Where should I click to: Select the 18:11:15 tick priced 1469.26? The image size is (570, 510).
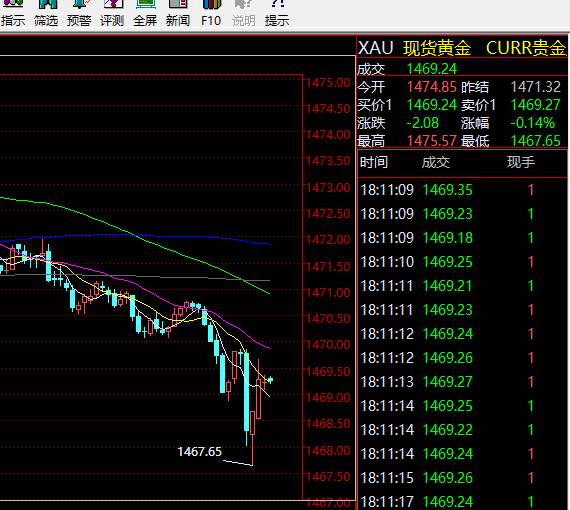point(462,478)
